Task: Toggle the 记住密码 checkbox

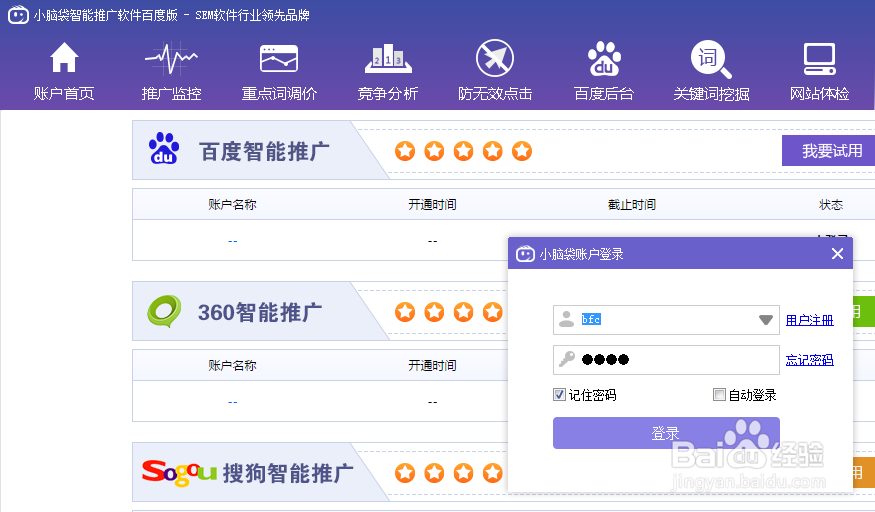Action: (x=559, y=395)
